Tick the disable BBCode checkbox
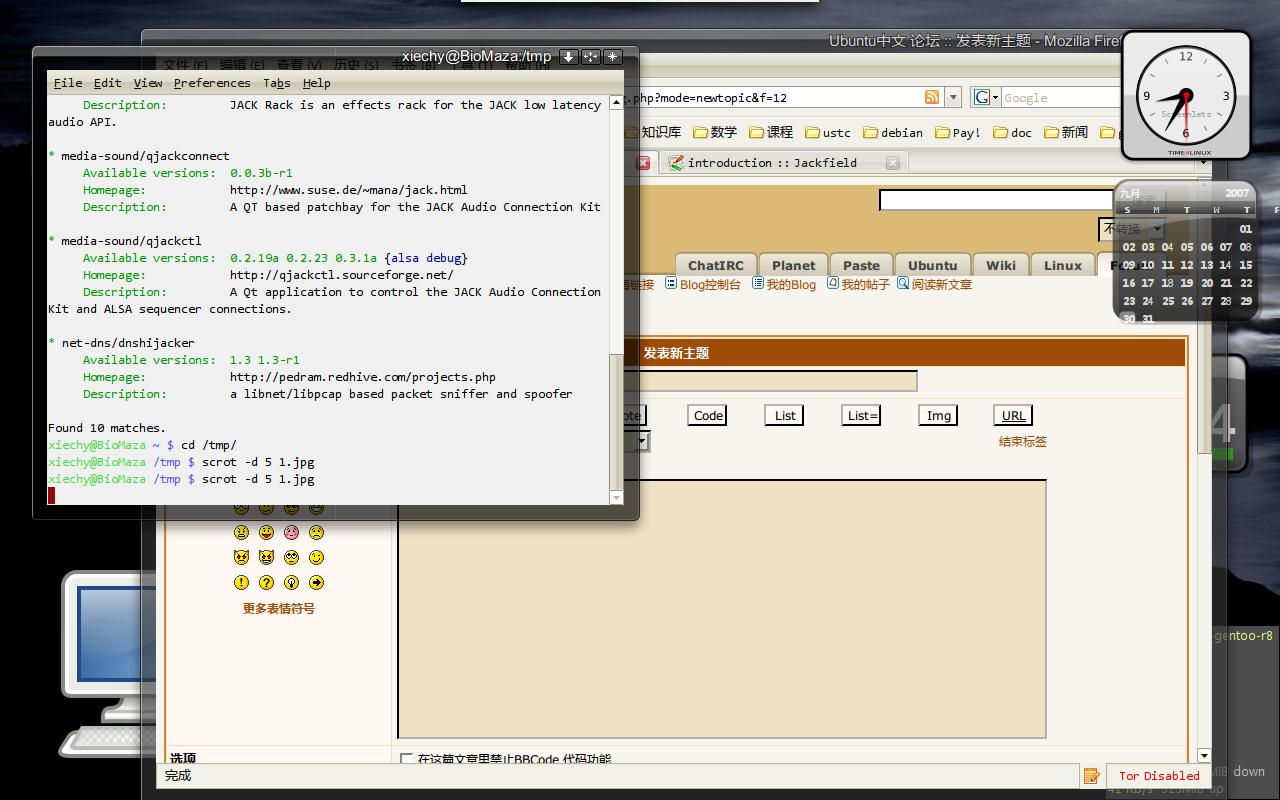 pos(407,760)
